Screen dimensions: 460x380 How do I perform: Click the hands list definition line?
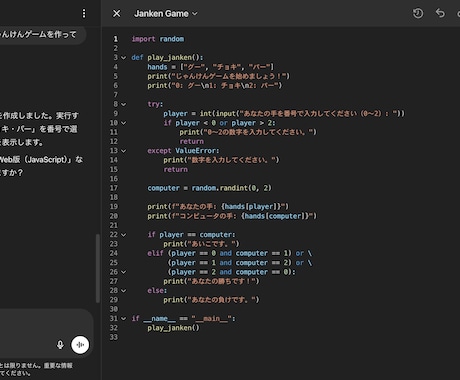click(x=210, y=67)
